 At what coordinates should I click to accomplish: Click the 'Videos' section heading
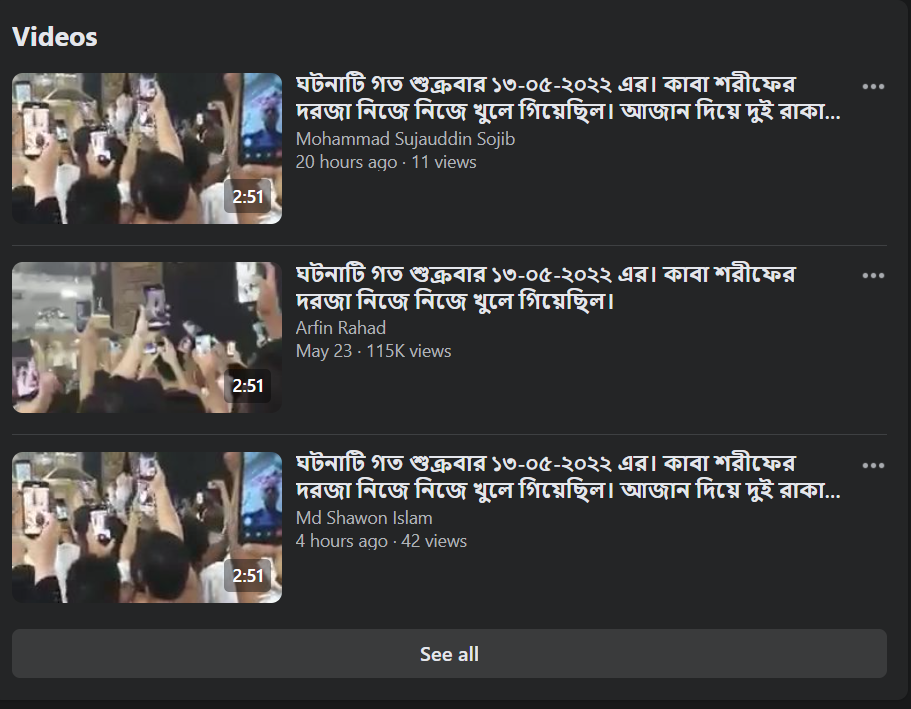55,37
